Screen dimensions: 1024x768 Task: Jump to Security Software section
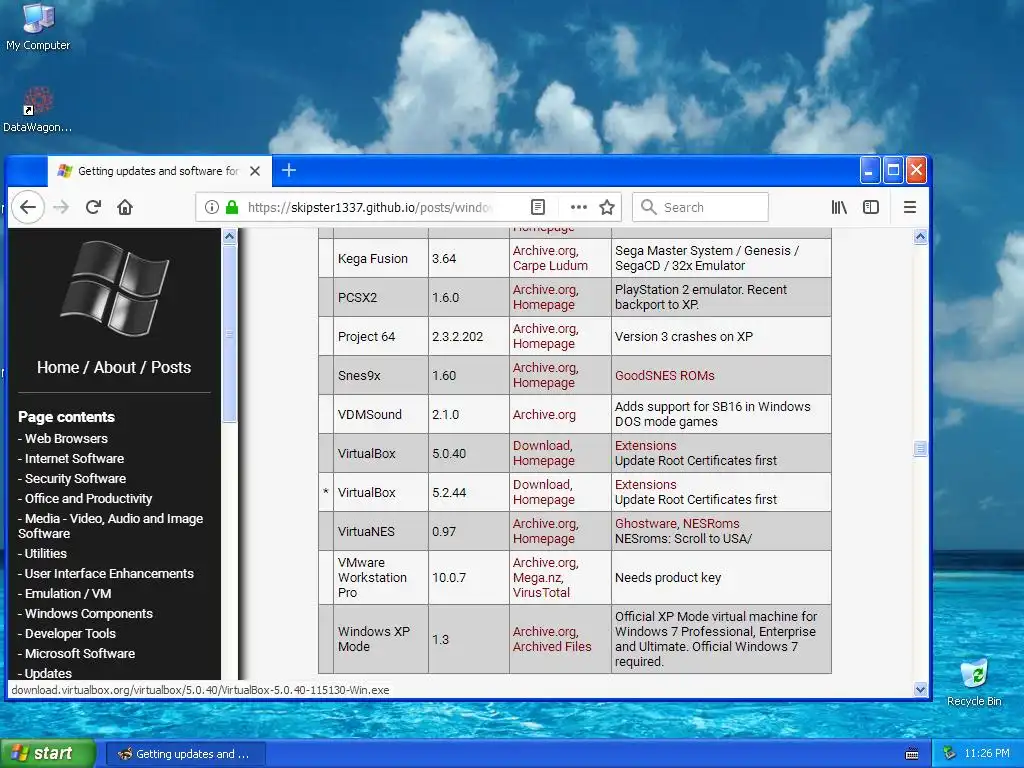tap(75, 478)
